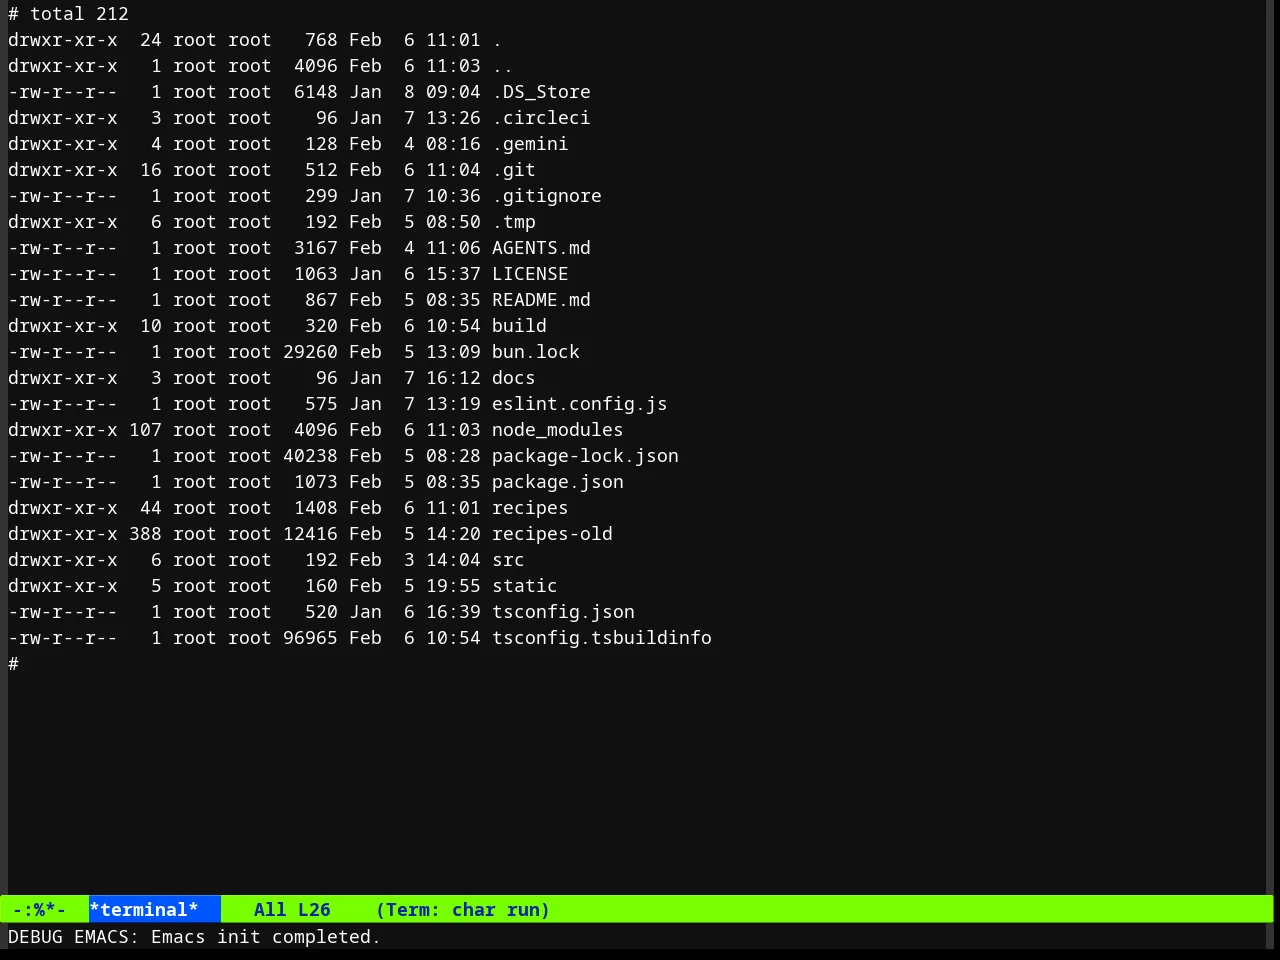The image size is (1280, 960).
Task: Click the size 12416 of recipes-old
Action: click(310, 534)
